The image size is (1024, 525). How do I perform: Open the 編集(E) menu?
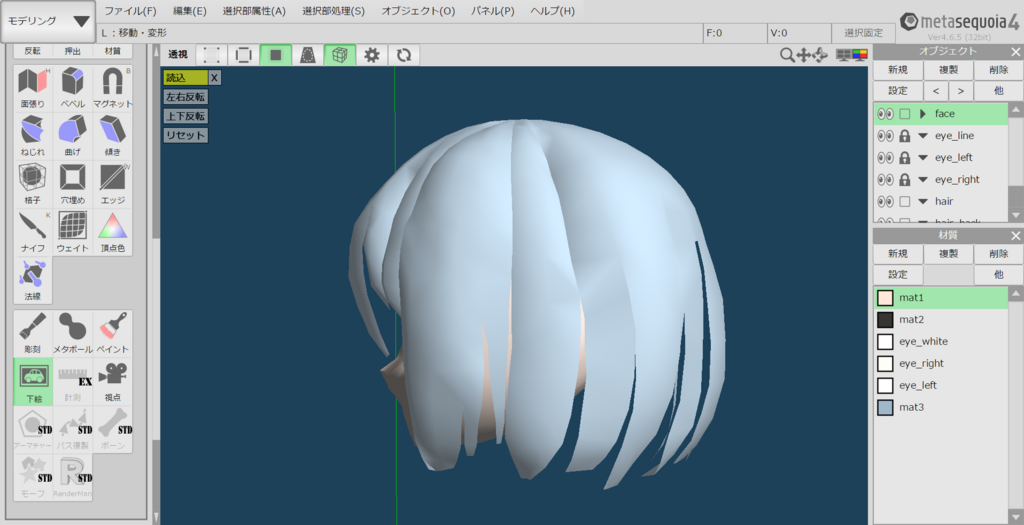click(x=189, y=11)
